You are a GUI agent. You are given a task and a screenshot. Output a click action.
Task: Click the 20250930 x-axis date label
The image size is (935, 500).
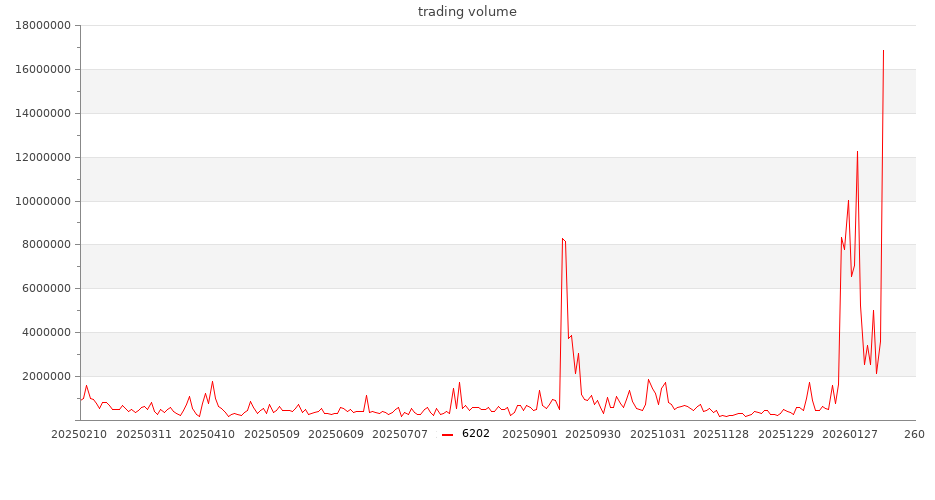[x=594, y=434]
